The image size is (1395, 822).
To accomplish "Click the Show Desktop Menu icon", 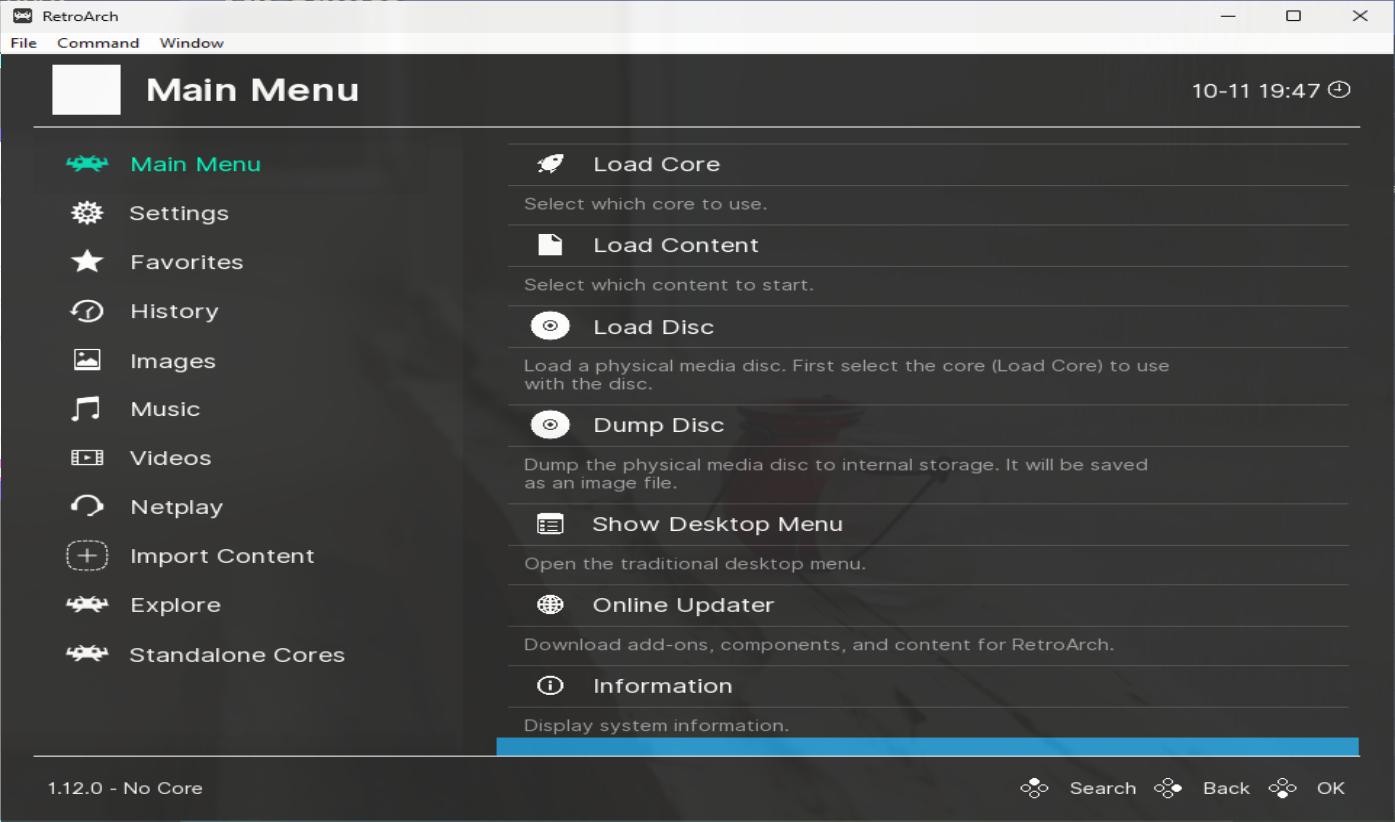I will (551, 523).
